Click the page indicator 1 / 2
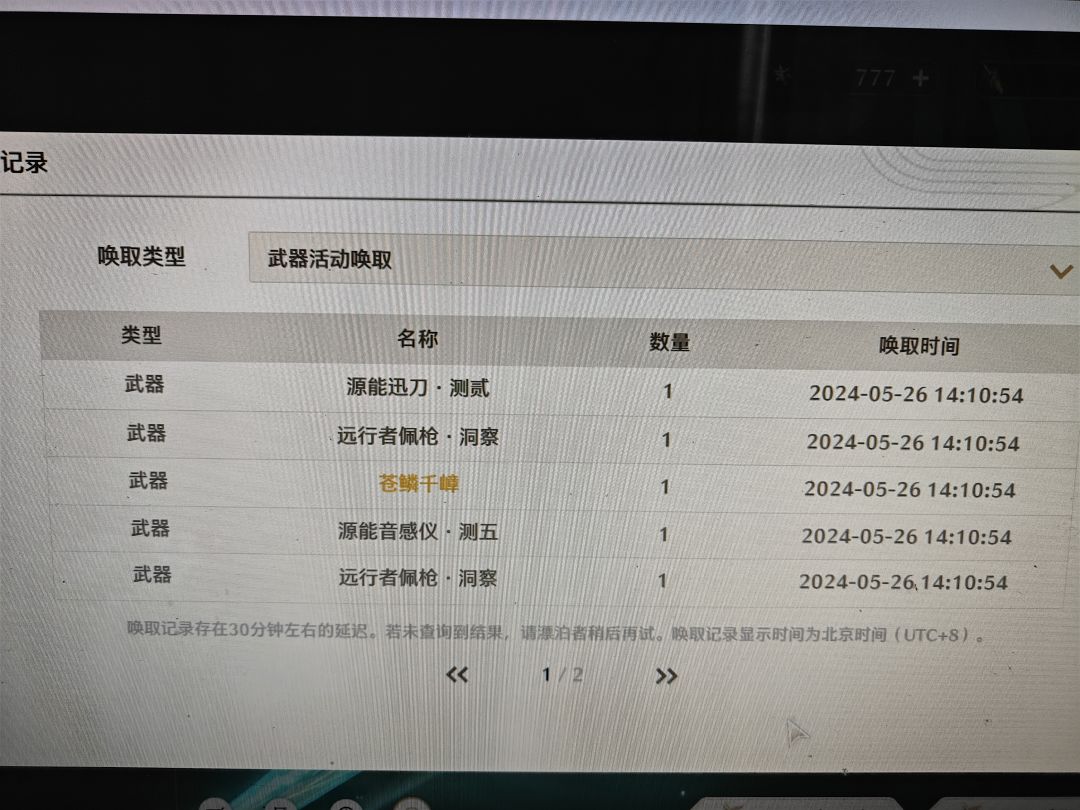This screenshot has width=1080, height=810. coord(562,675)
